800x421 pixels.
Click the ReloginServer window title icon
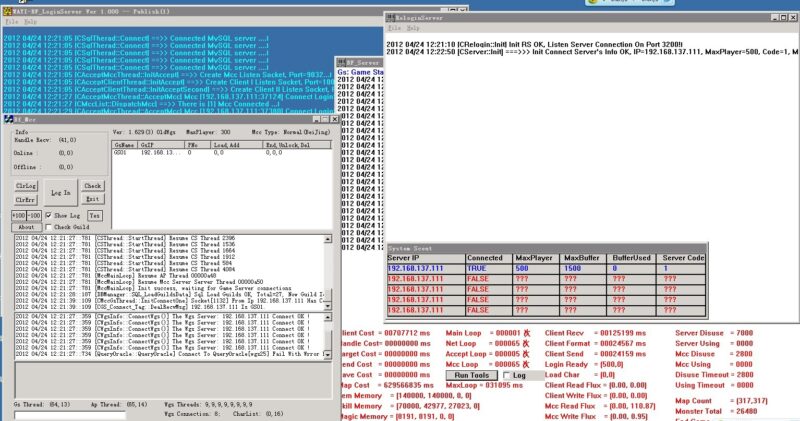(x=392, y=16)
